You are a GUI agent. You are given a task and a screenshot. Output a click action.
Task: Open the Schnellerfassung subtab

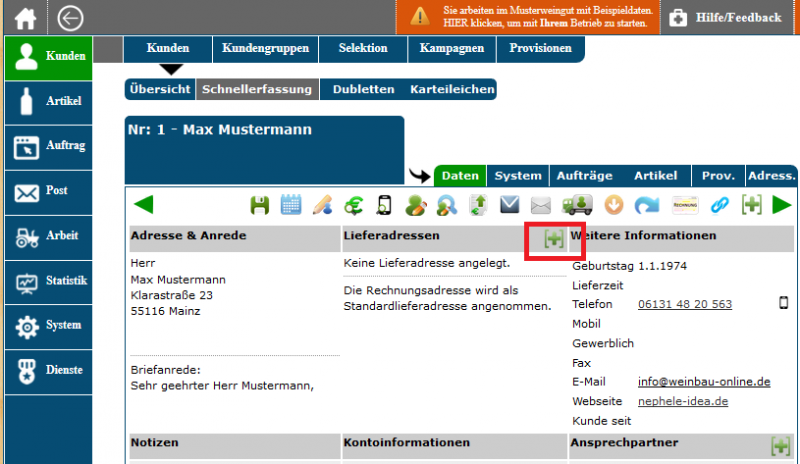click(257, 89)
